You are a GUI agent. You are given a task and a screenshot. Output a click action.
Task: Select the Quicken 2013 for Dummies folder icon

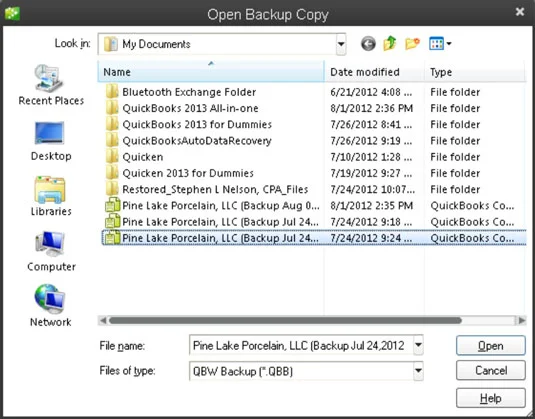point(112,173)
